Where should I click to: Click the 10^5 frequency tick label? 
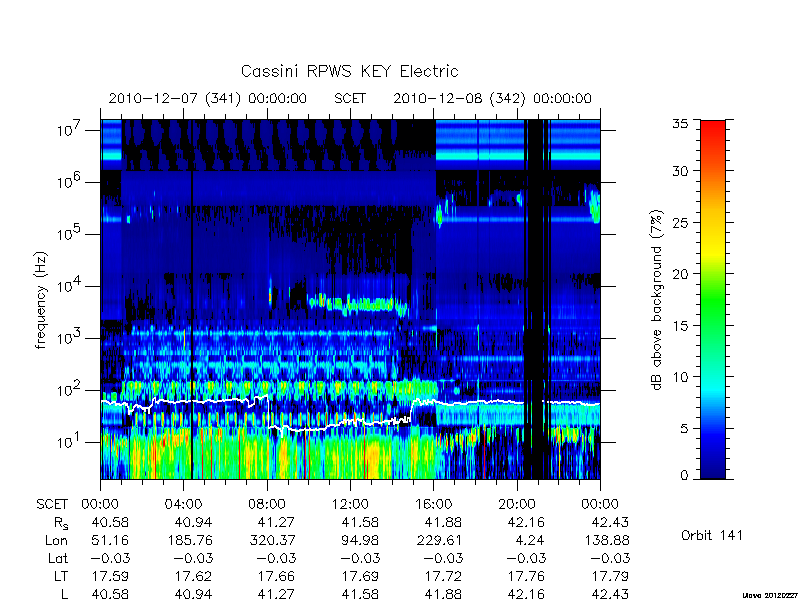(71, 234)
